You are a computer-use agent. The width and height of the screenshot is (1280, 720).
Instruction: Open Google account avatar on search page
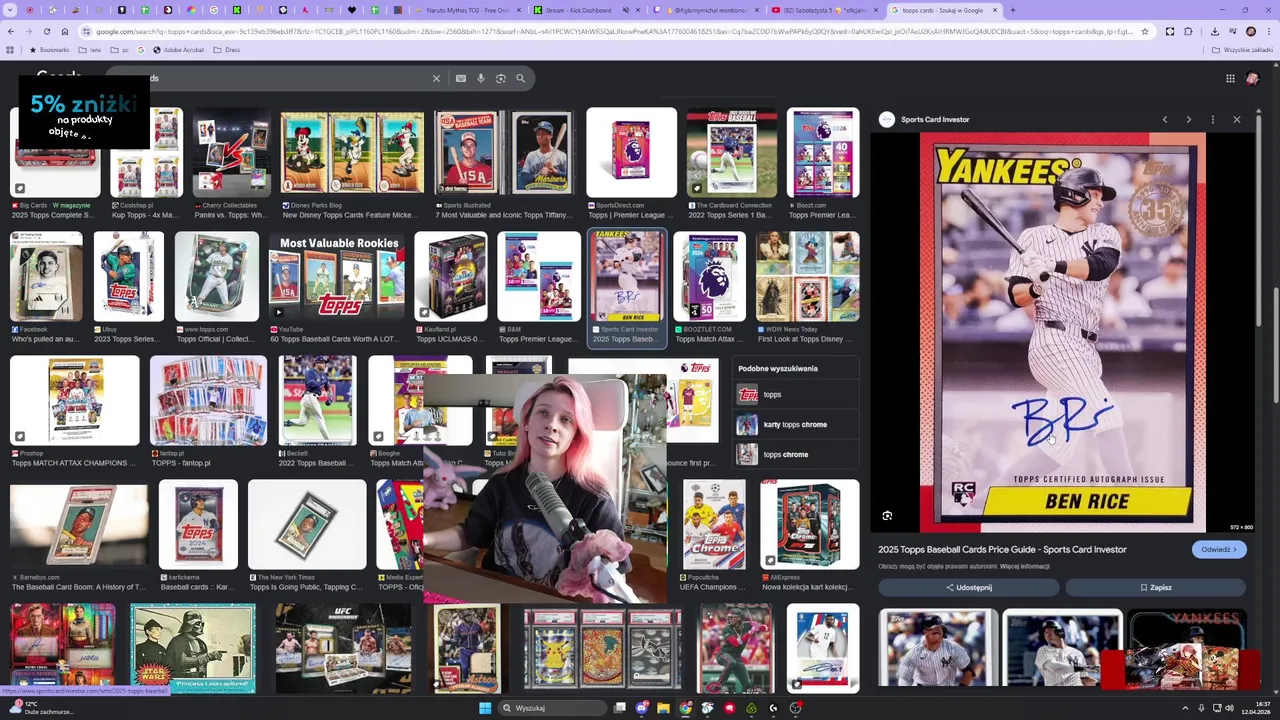pyautogui.click(x=1253, y=78)
